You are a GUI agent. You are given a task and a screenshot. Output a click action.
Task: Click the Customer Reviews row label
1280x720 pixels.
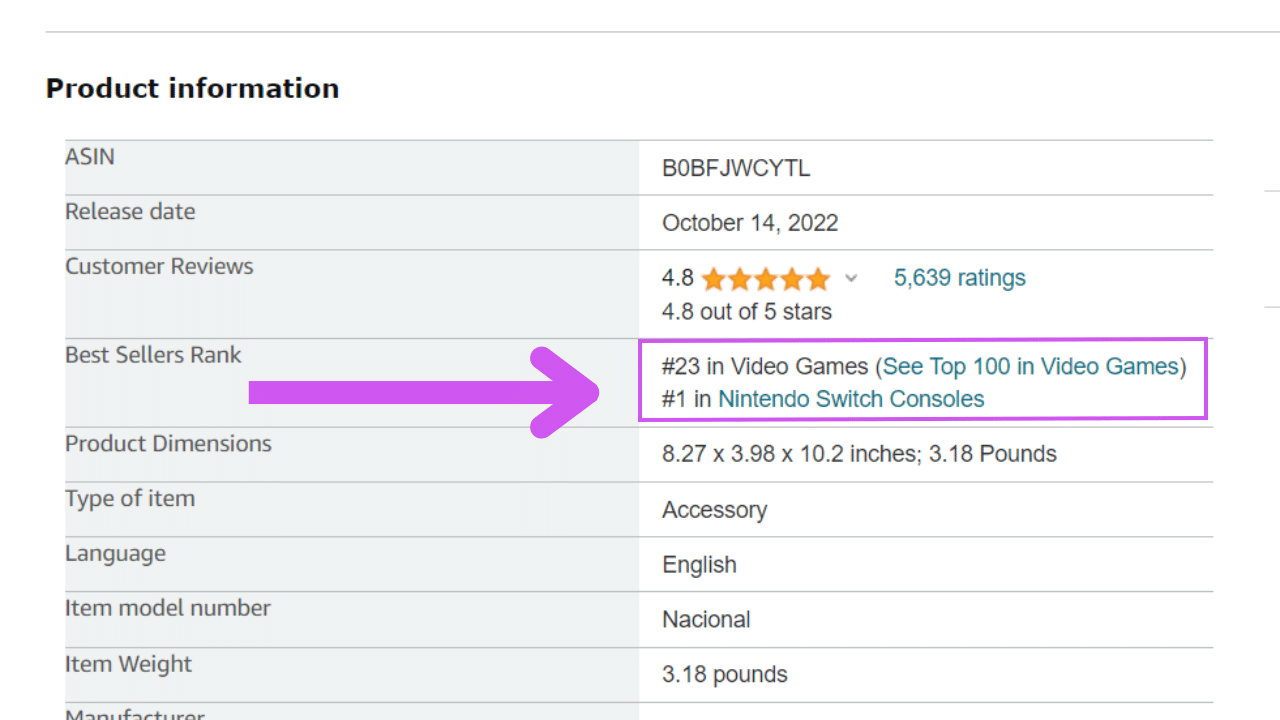pos(159,266)
